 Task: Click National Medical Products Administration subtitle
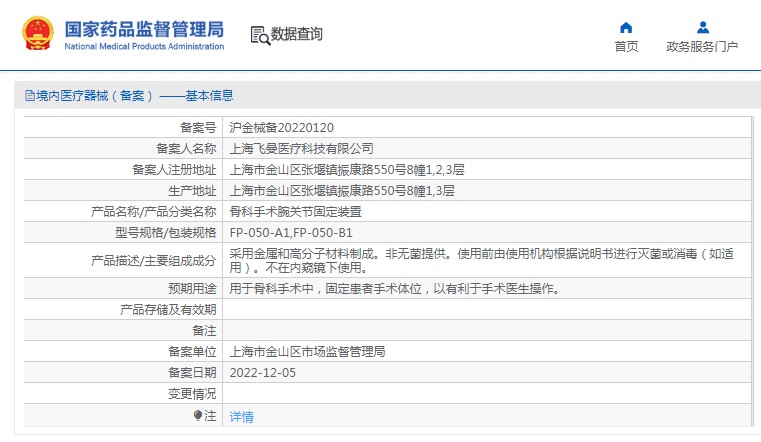point(144,47)
